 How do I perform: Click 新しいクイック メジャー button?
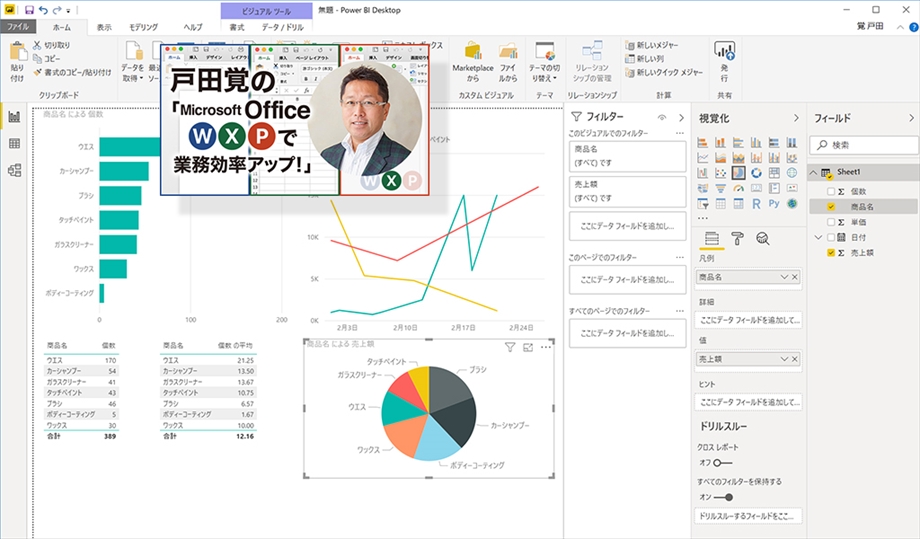click(664, 73)
